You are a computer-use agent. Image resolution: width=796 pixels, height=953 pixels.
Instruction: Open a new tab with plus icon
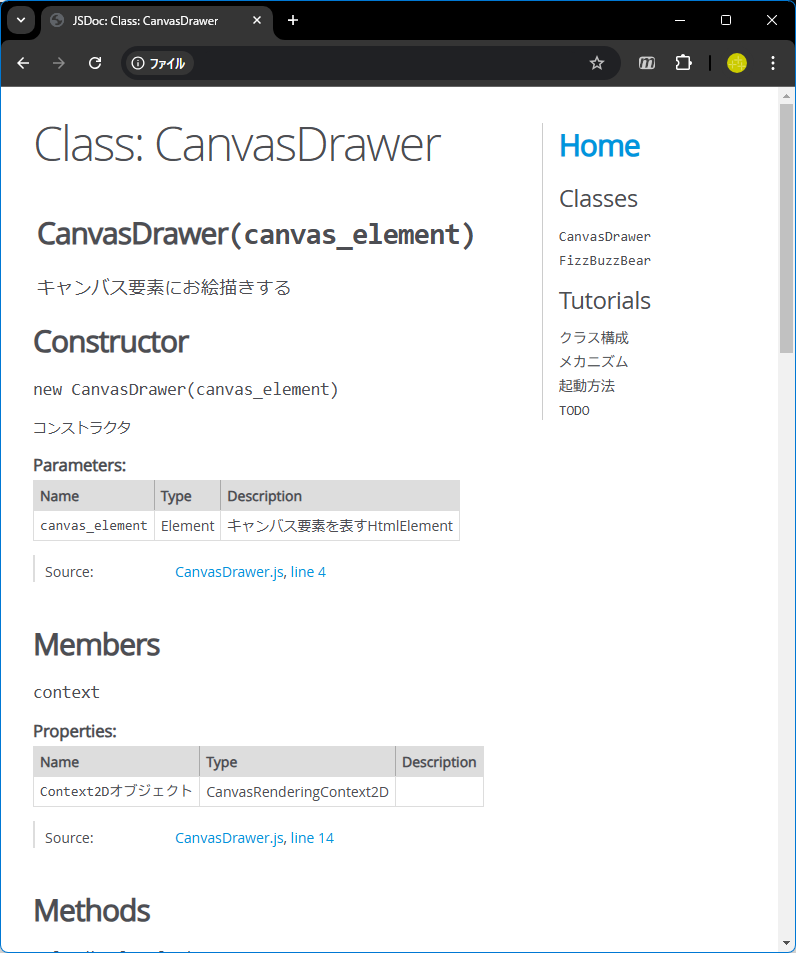coord(293,20)
